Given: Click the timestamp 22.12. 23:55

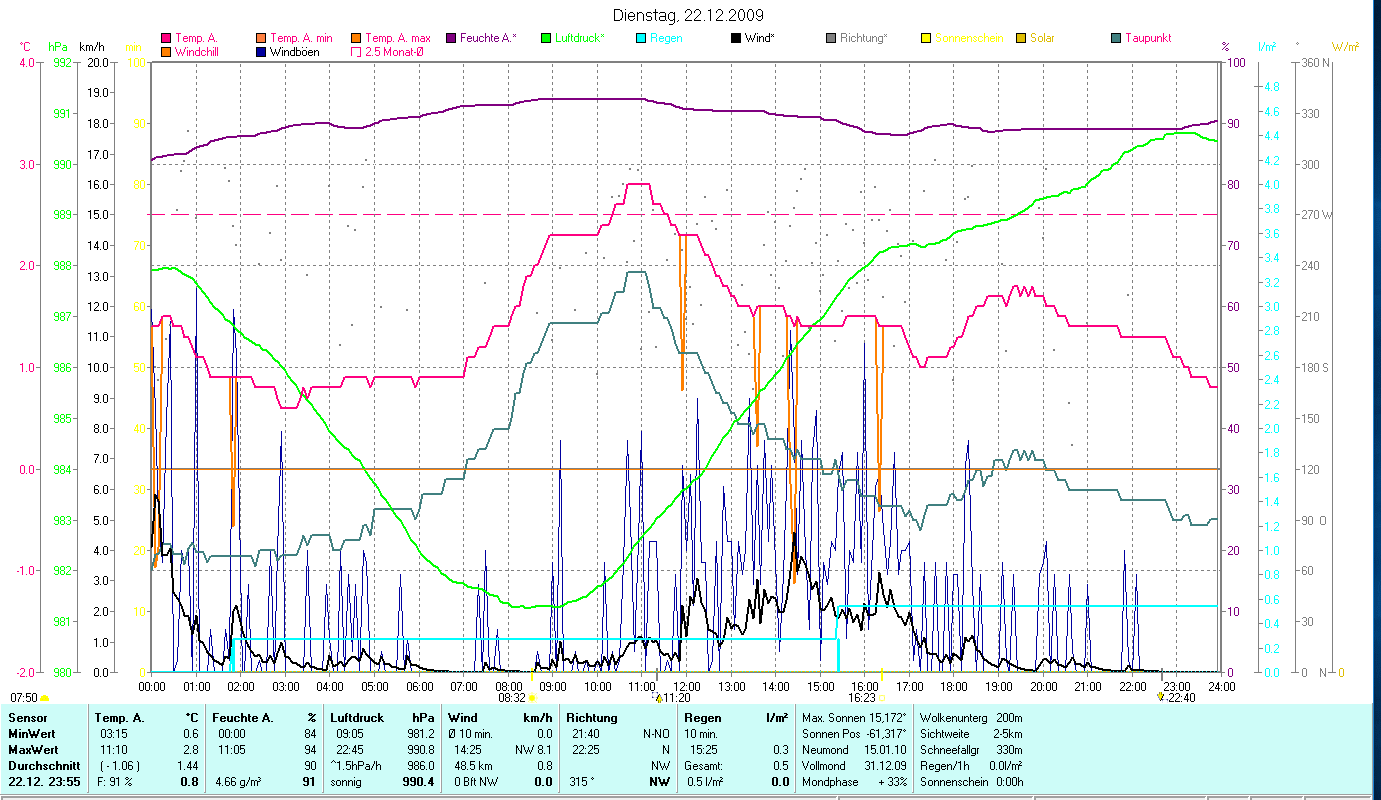Looking at the screenshot, I should point(46,781).
